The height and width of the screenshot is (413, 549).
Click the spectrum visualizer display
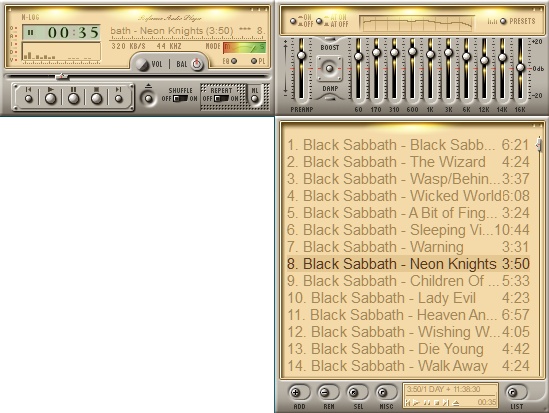[61, 51]
